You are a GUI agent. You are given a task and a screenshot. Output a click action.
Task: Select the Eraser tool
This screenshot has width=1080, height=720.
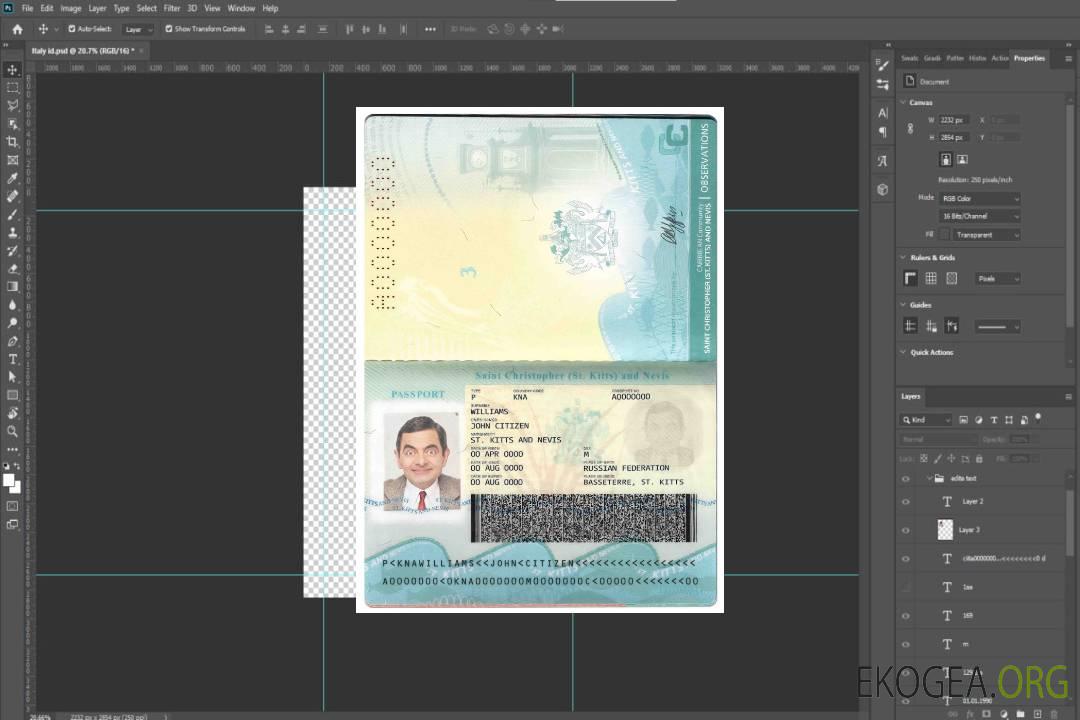(x=12, y=269)
